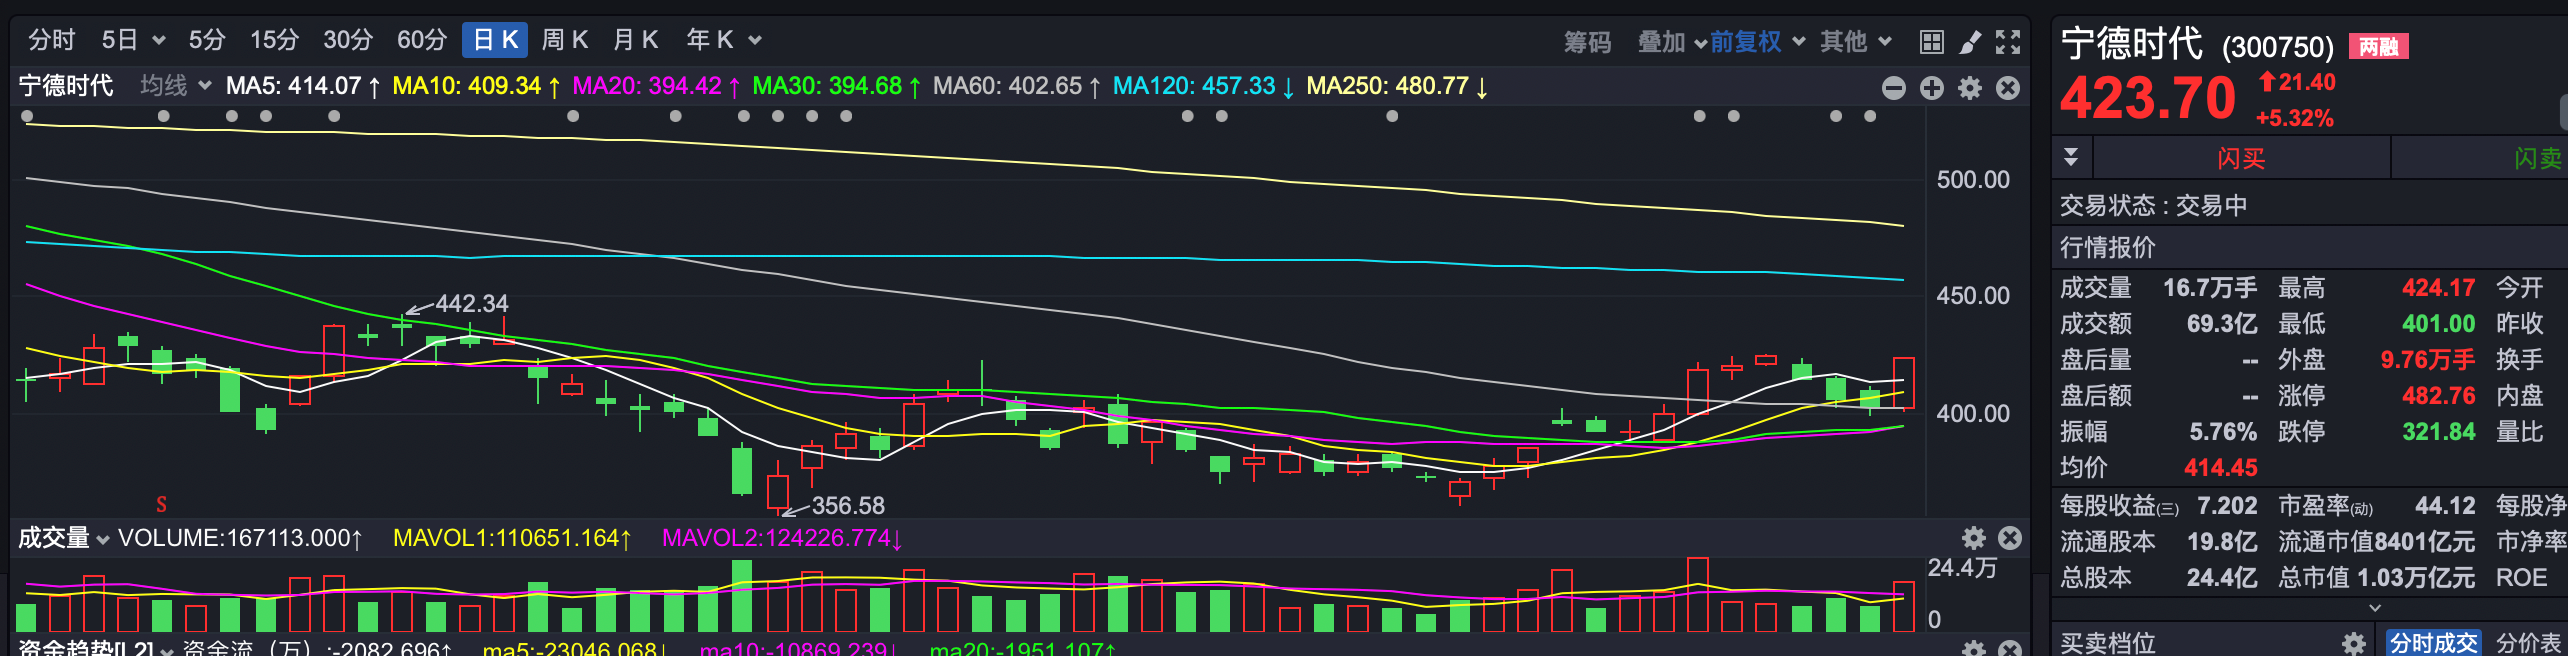Viewport: 2568px width, 656px height.
Task: Click the MA120: 457.33 label
Action: coord(1204,86)
